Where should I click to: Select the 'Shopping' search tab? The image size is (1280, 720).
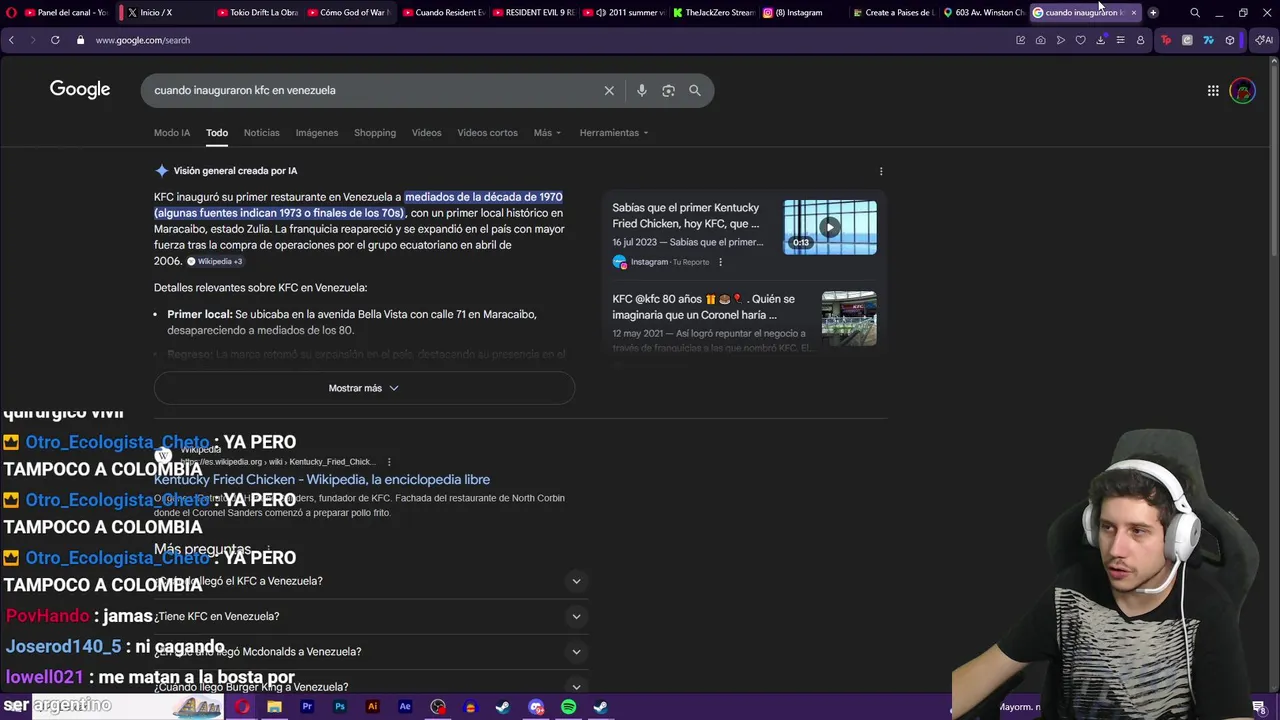coord(375,133)
